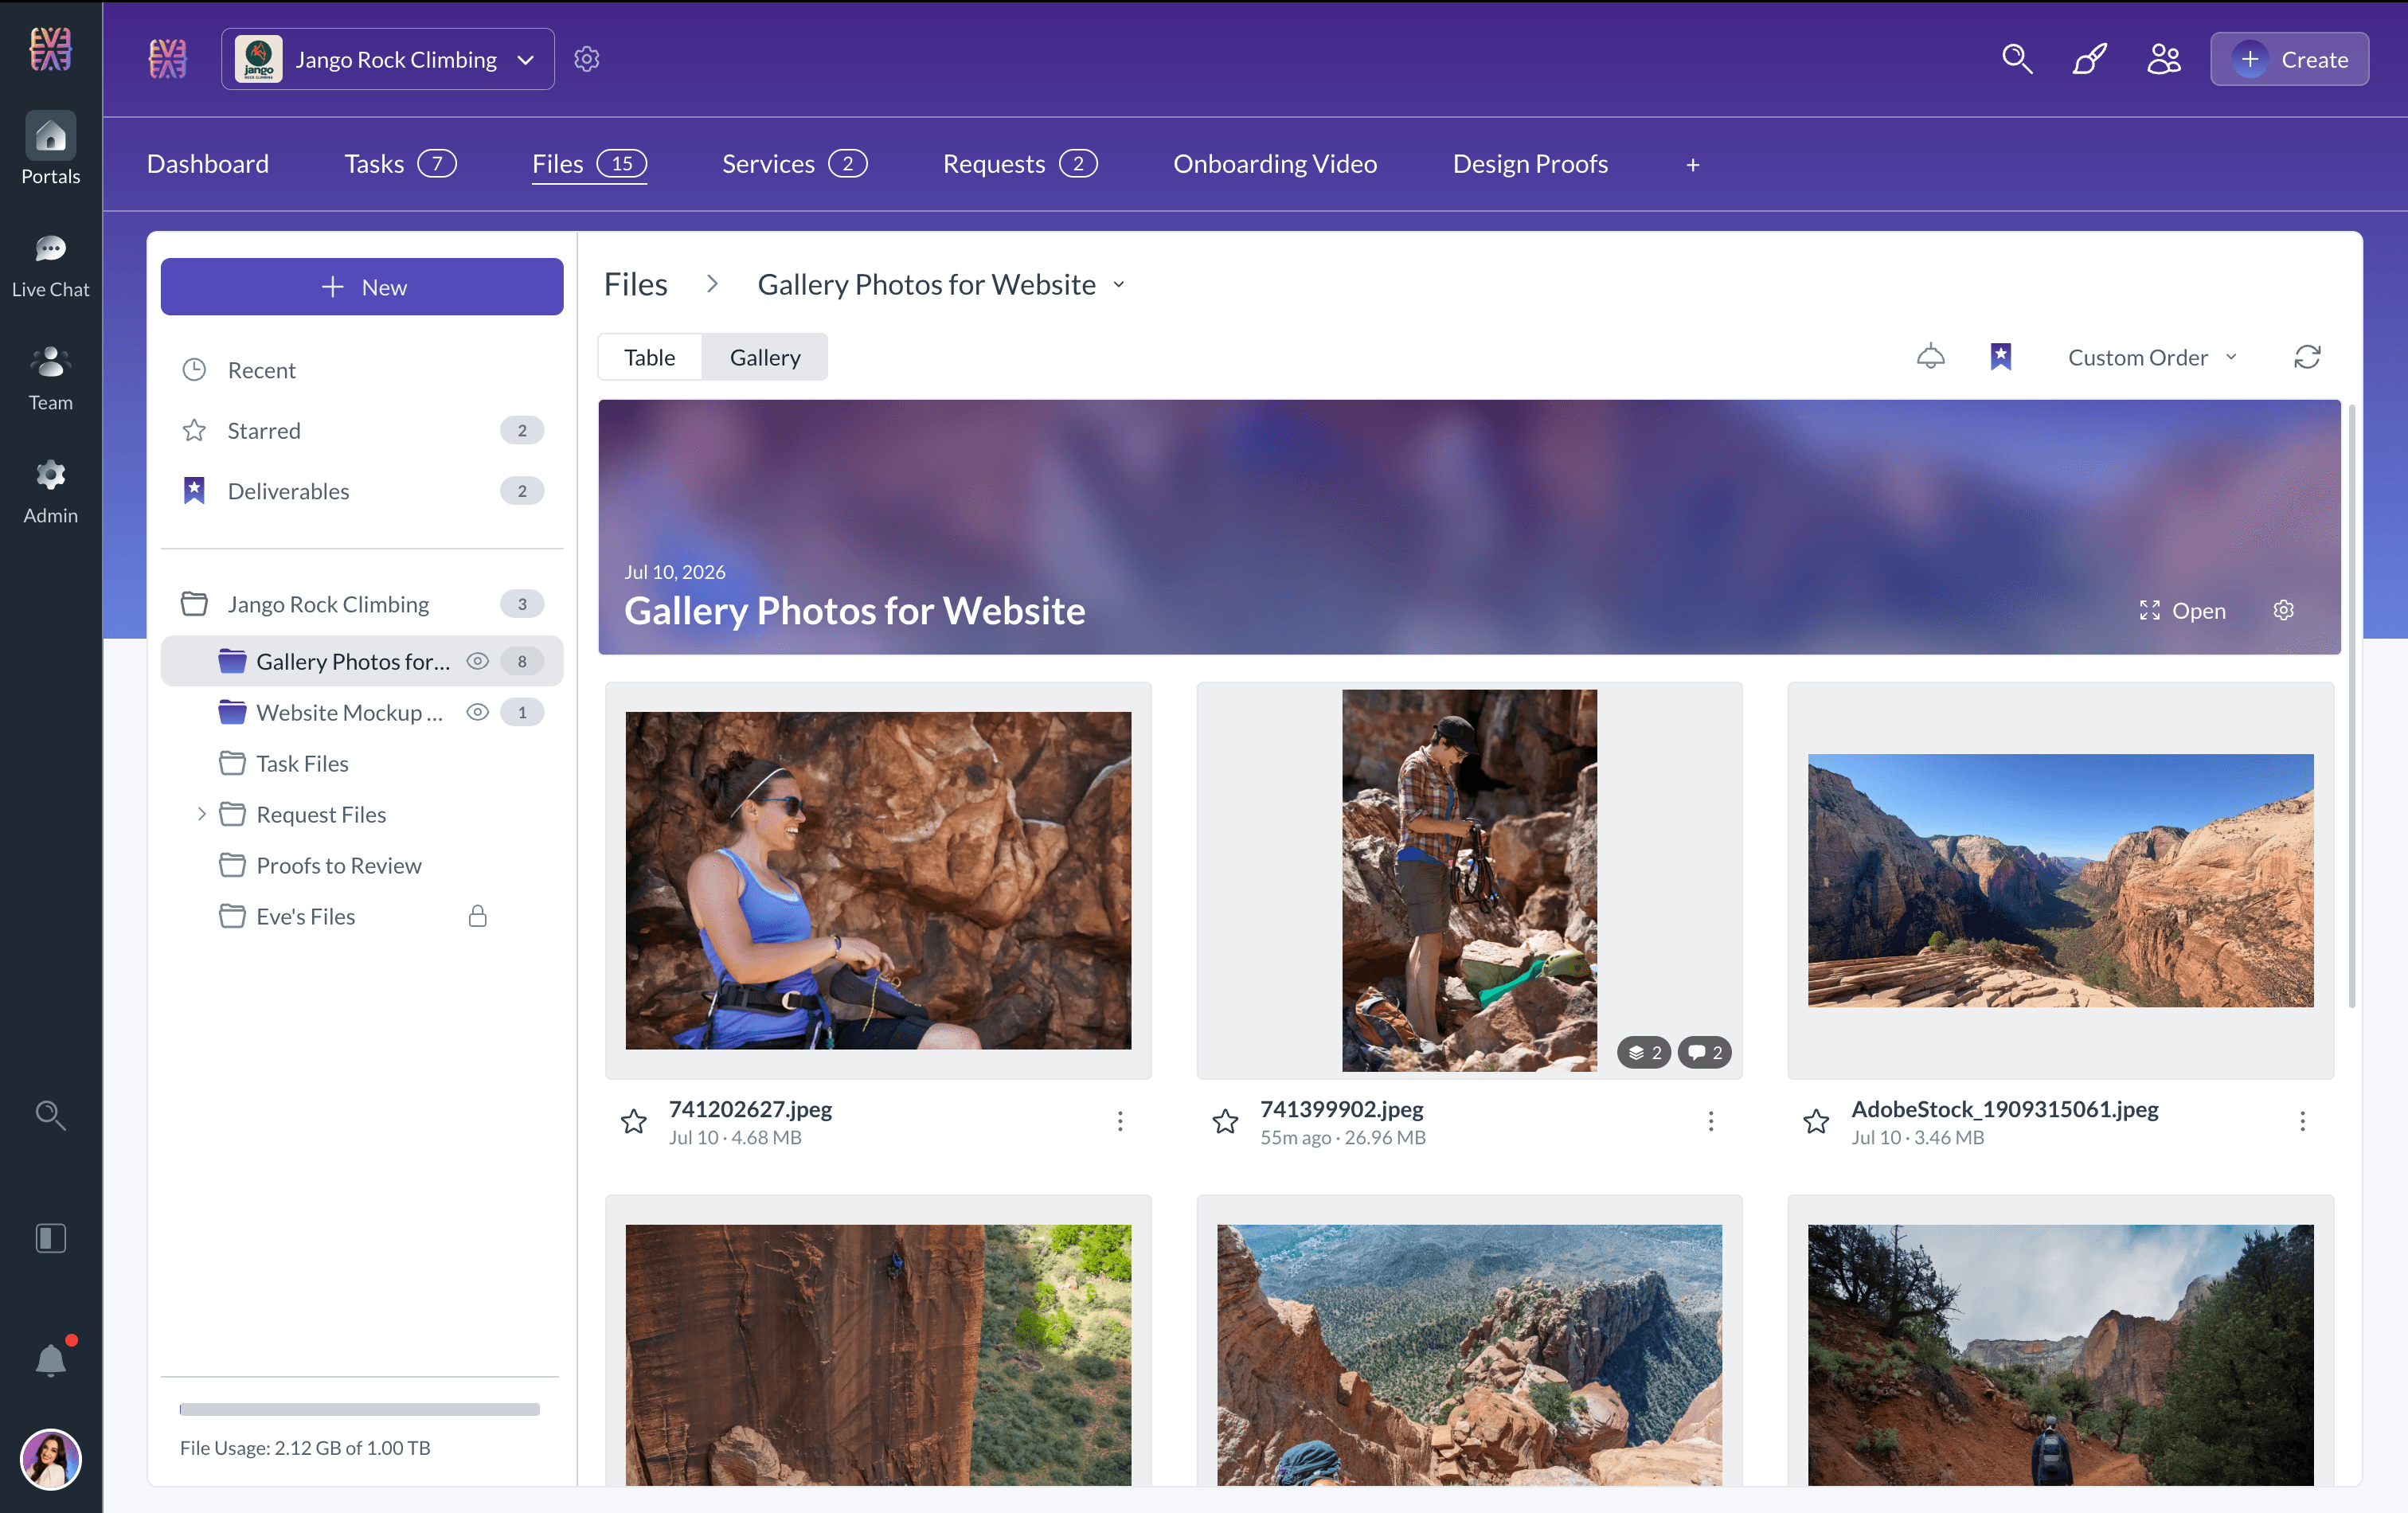Open the Design Proofs tab

pos(1530,164)
